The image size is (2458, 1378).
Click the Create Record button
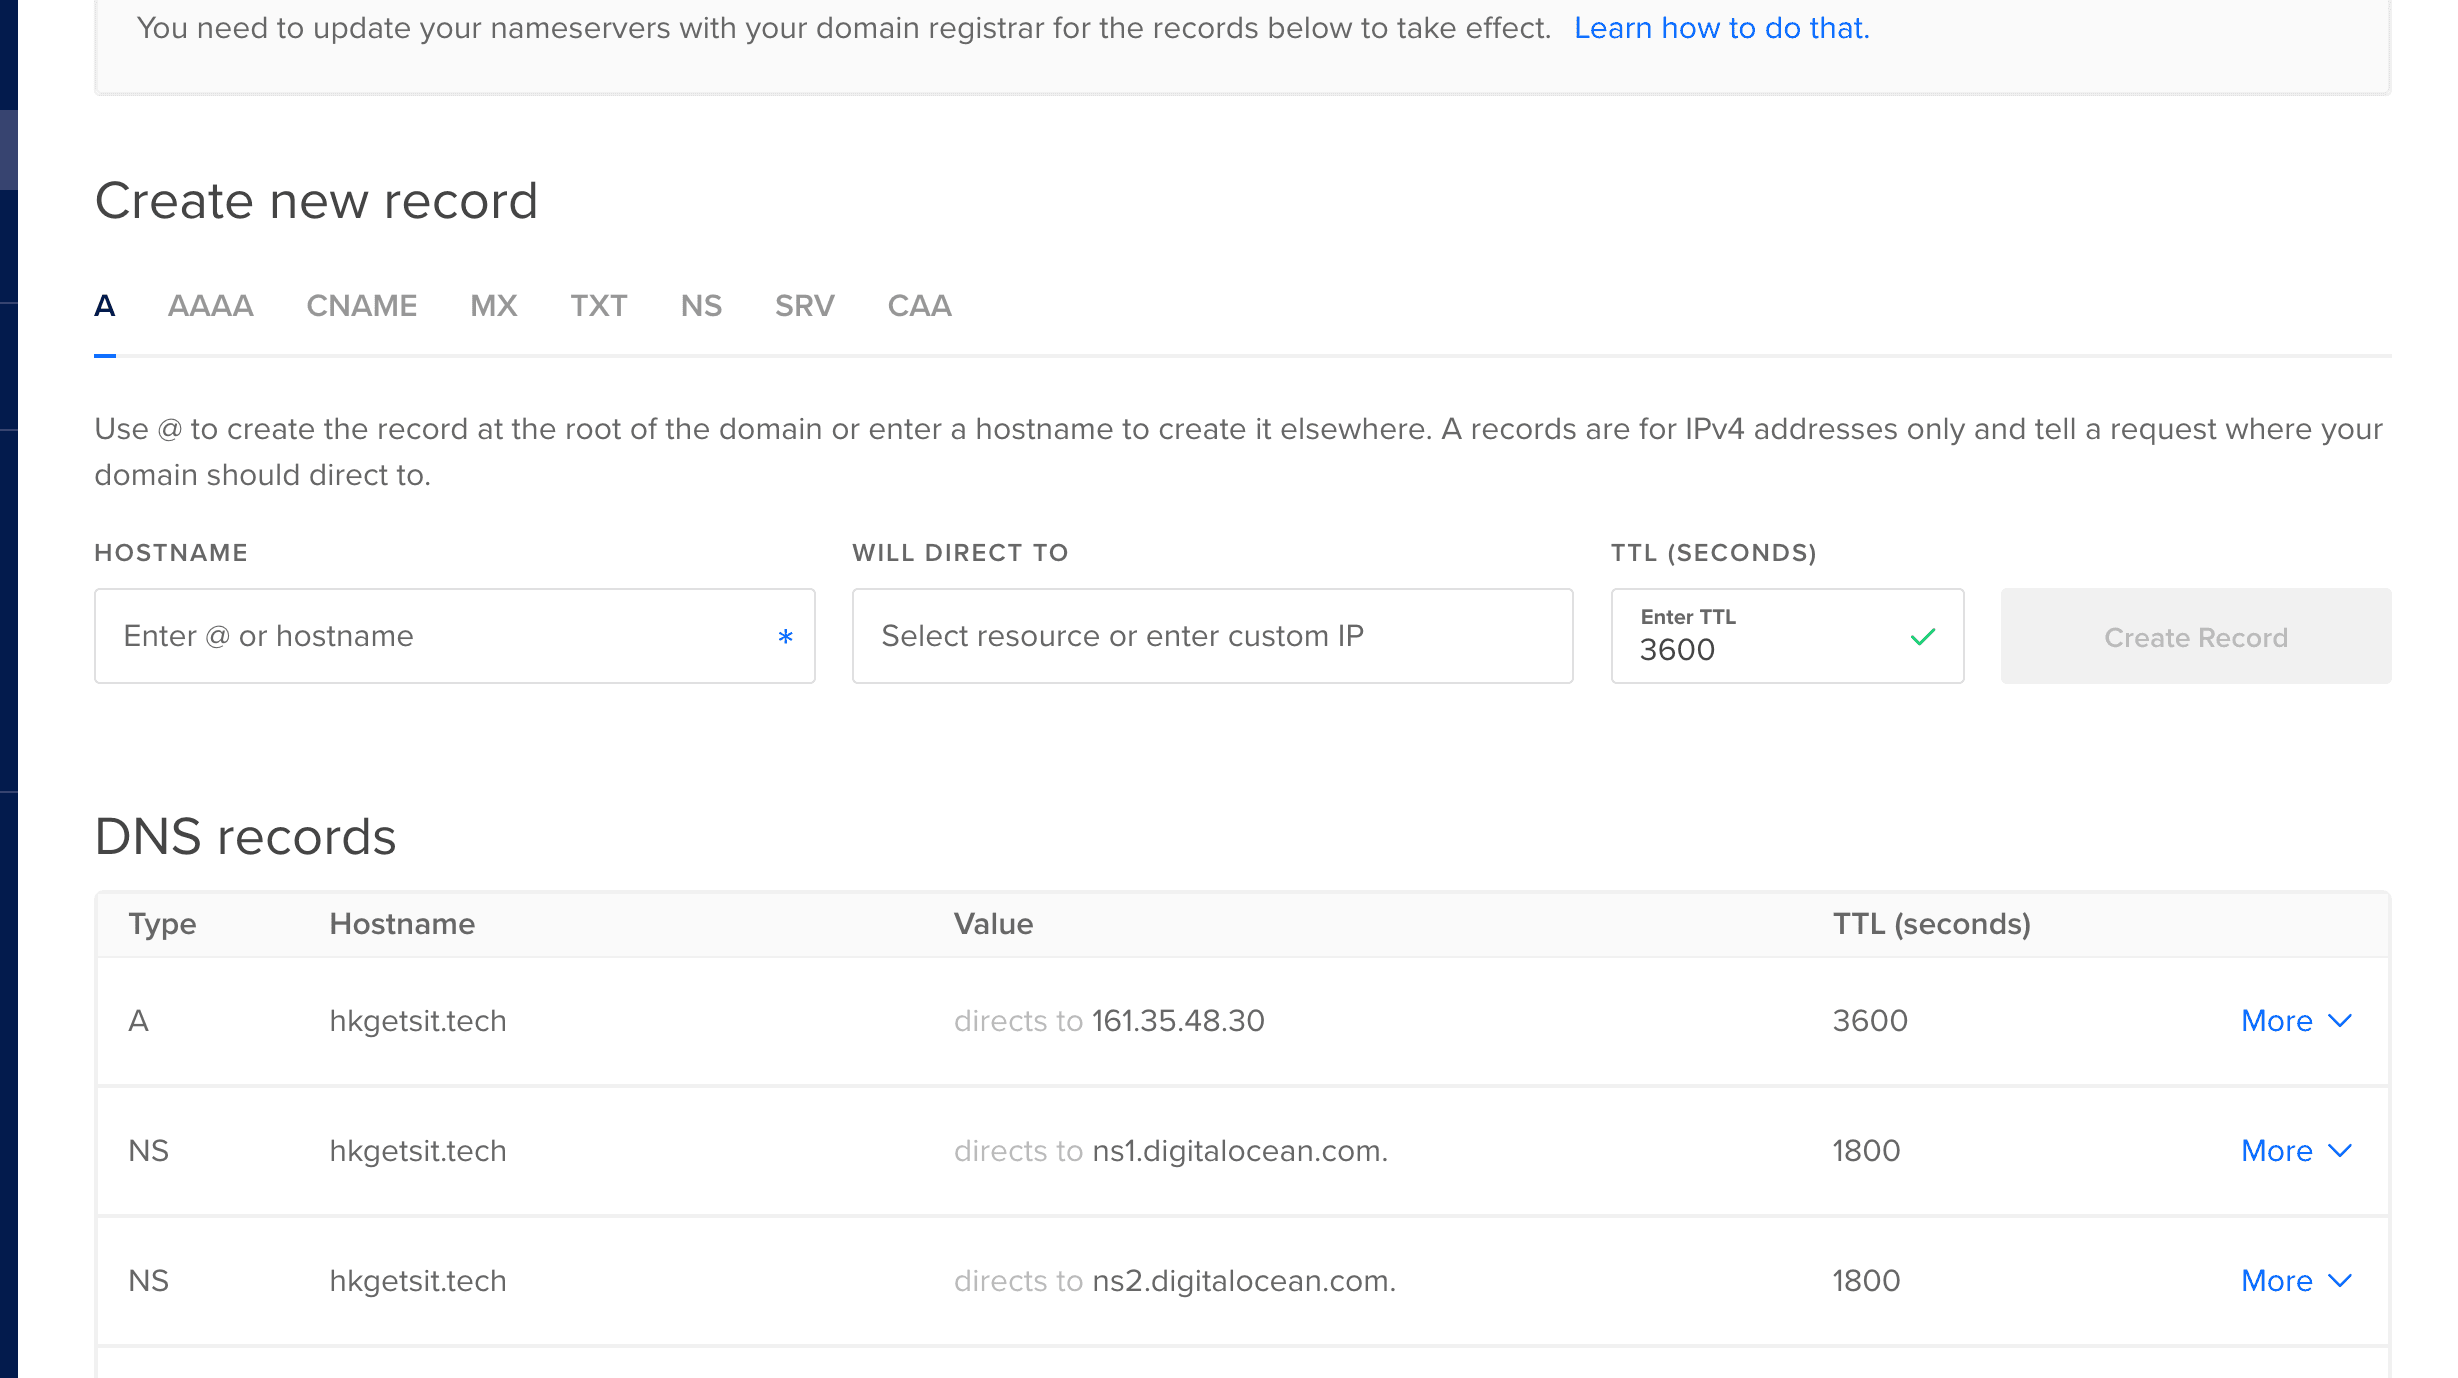coord(2196,636)
